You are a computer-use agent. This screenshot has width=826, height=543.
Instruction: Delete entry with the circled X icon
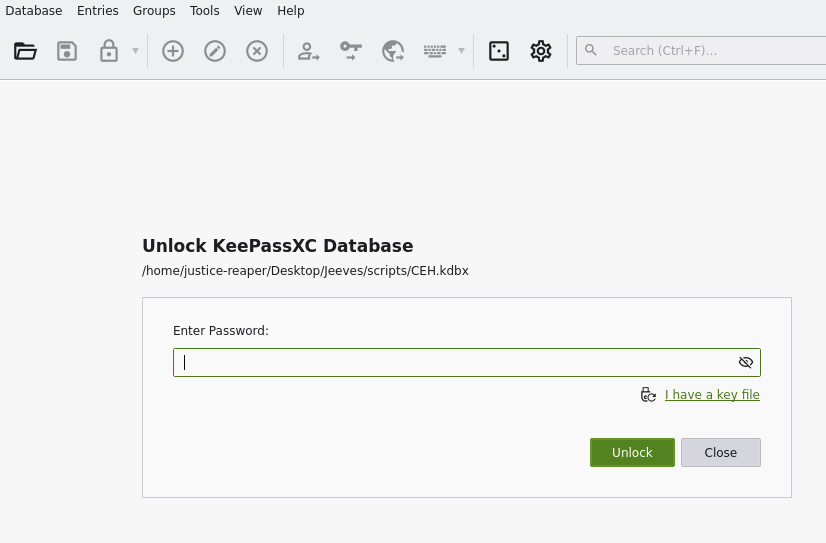(257, 51)
